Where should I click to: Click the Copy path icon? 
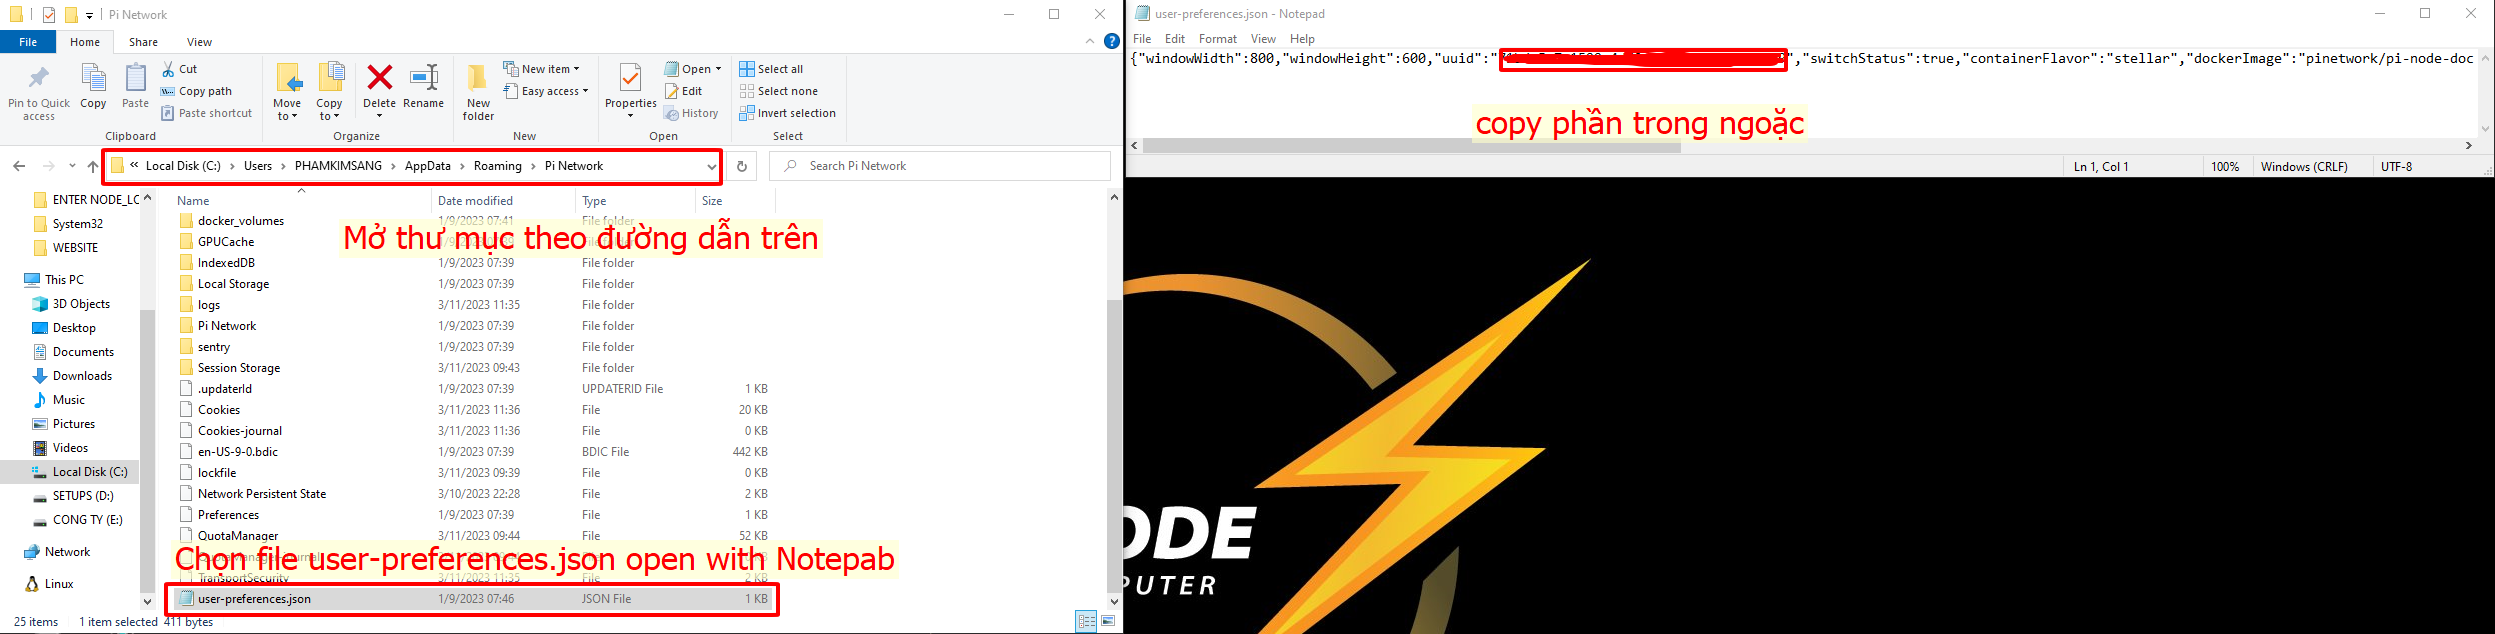(168, 91)
